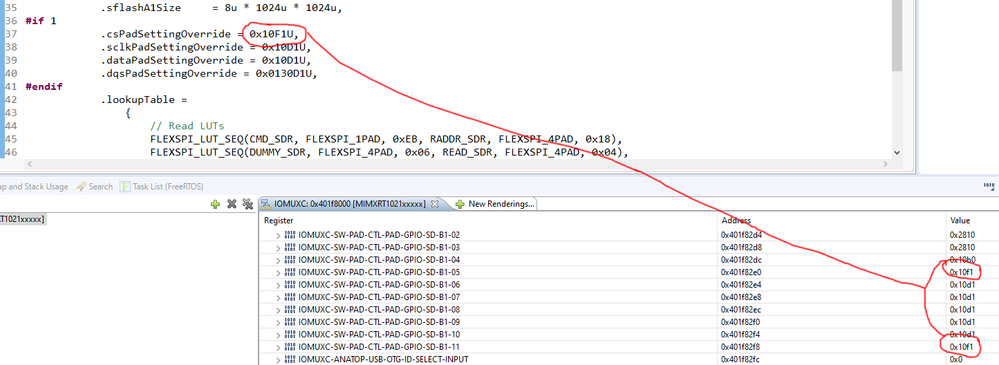Select the IOMUXC-ANATOP-USB-OTG-ID-SELECT-INPUT row

(628, 359)
